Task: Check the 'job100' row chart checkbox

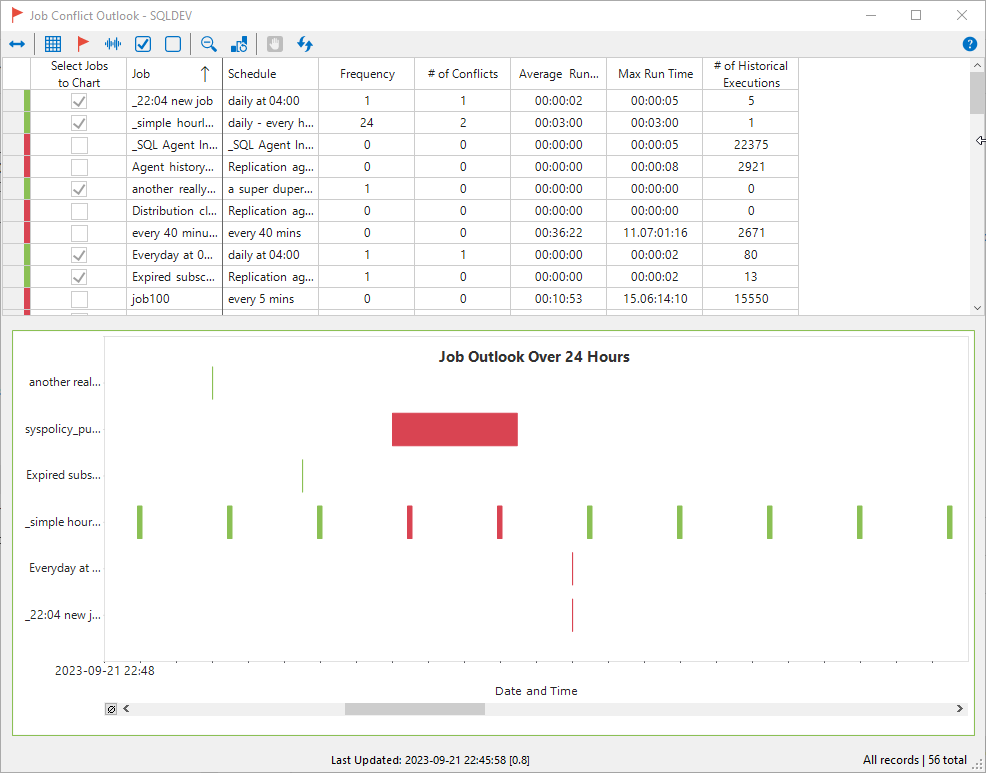Action: click(79, 299)
